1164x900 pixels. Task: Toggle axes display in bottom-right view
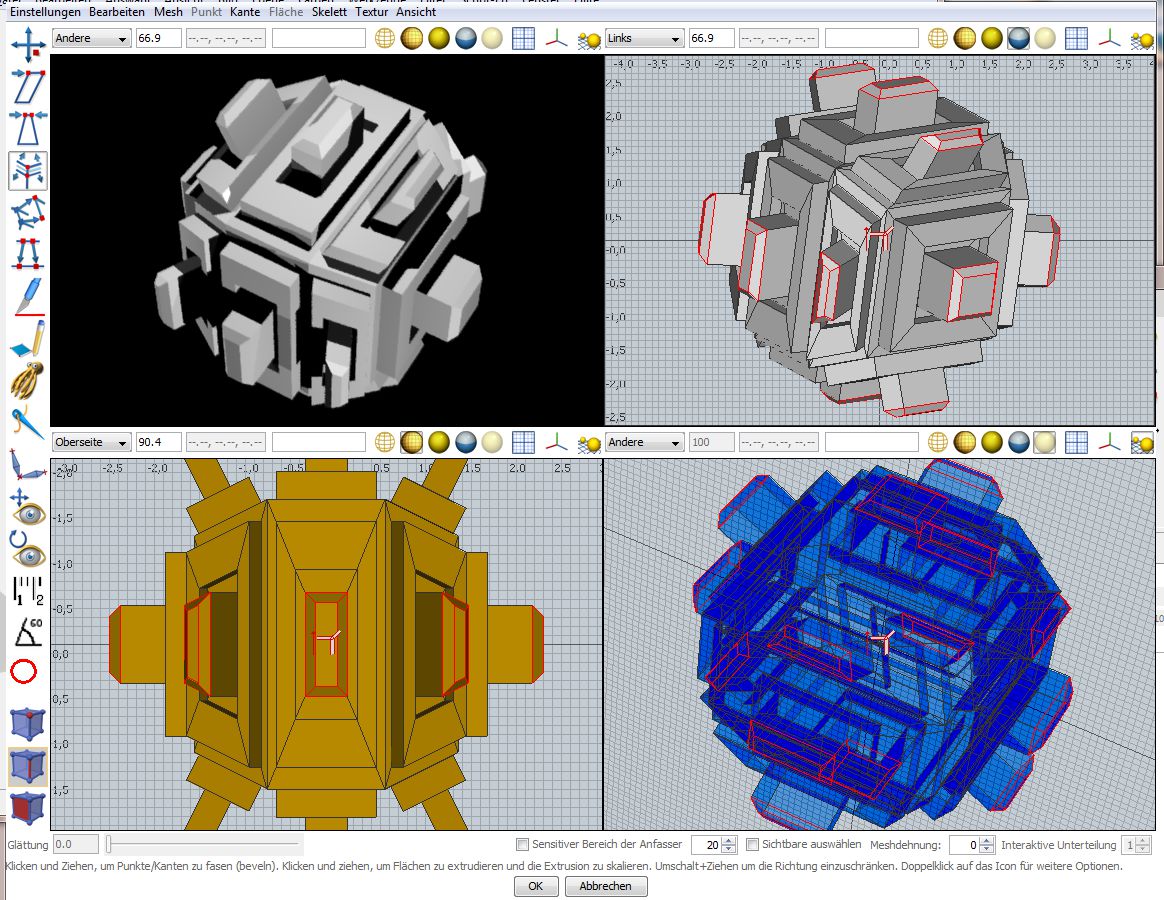pyautogui.click(x=1109, y=442)
